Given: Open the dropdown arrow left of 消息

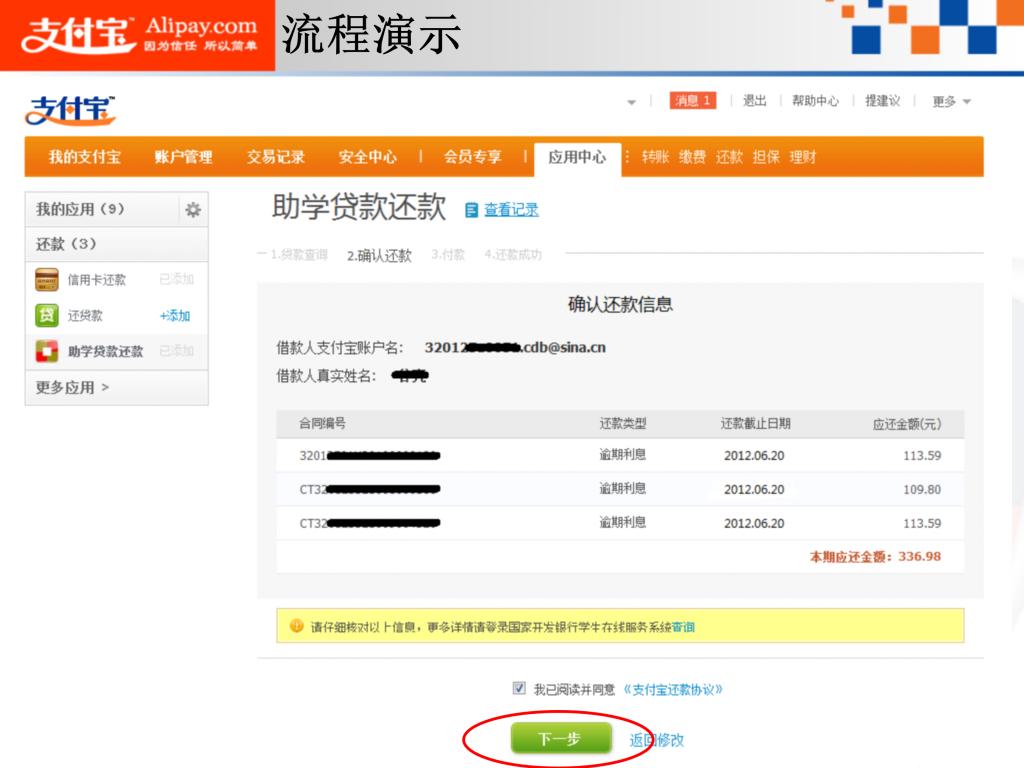Looking at the screenshot, I should [x=631, y=102].
